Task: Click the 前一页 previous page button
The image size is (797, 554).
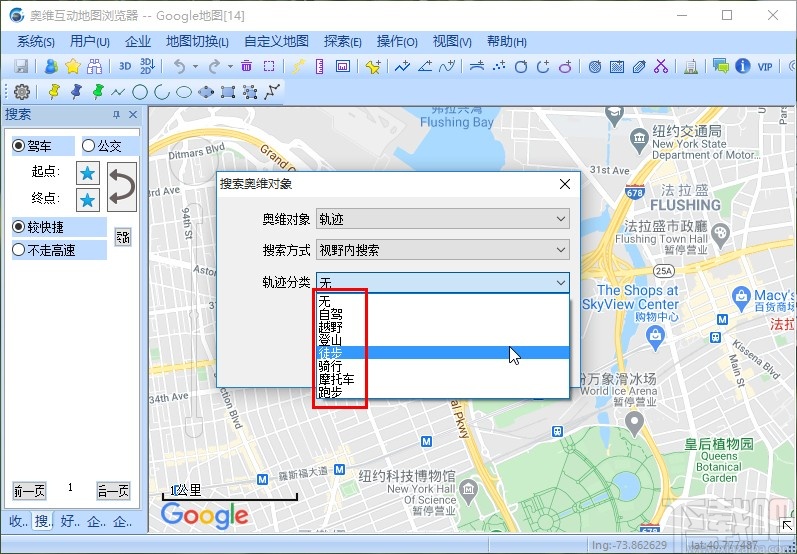Action: click(x=29, y=491)
